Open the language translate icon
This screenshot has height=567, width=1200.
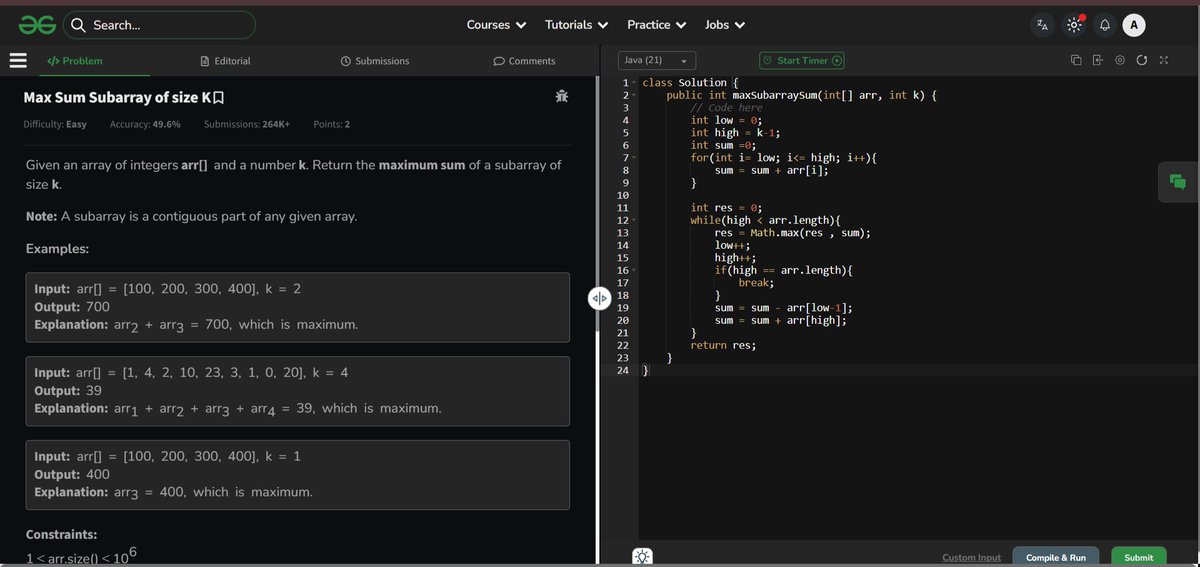click(x=1042, y=25)
